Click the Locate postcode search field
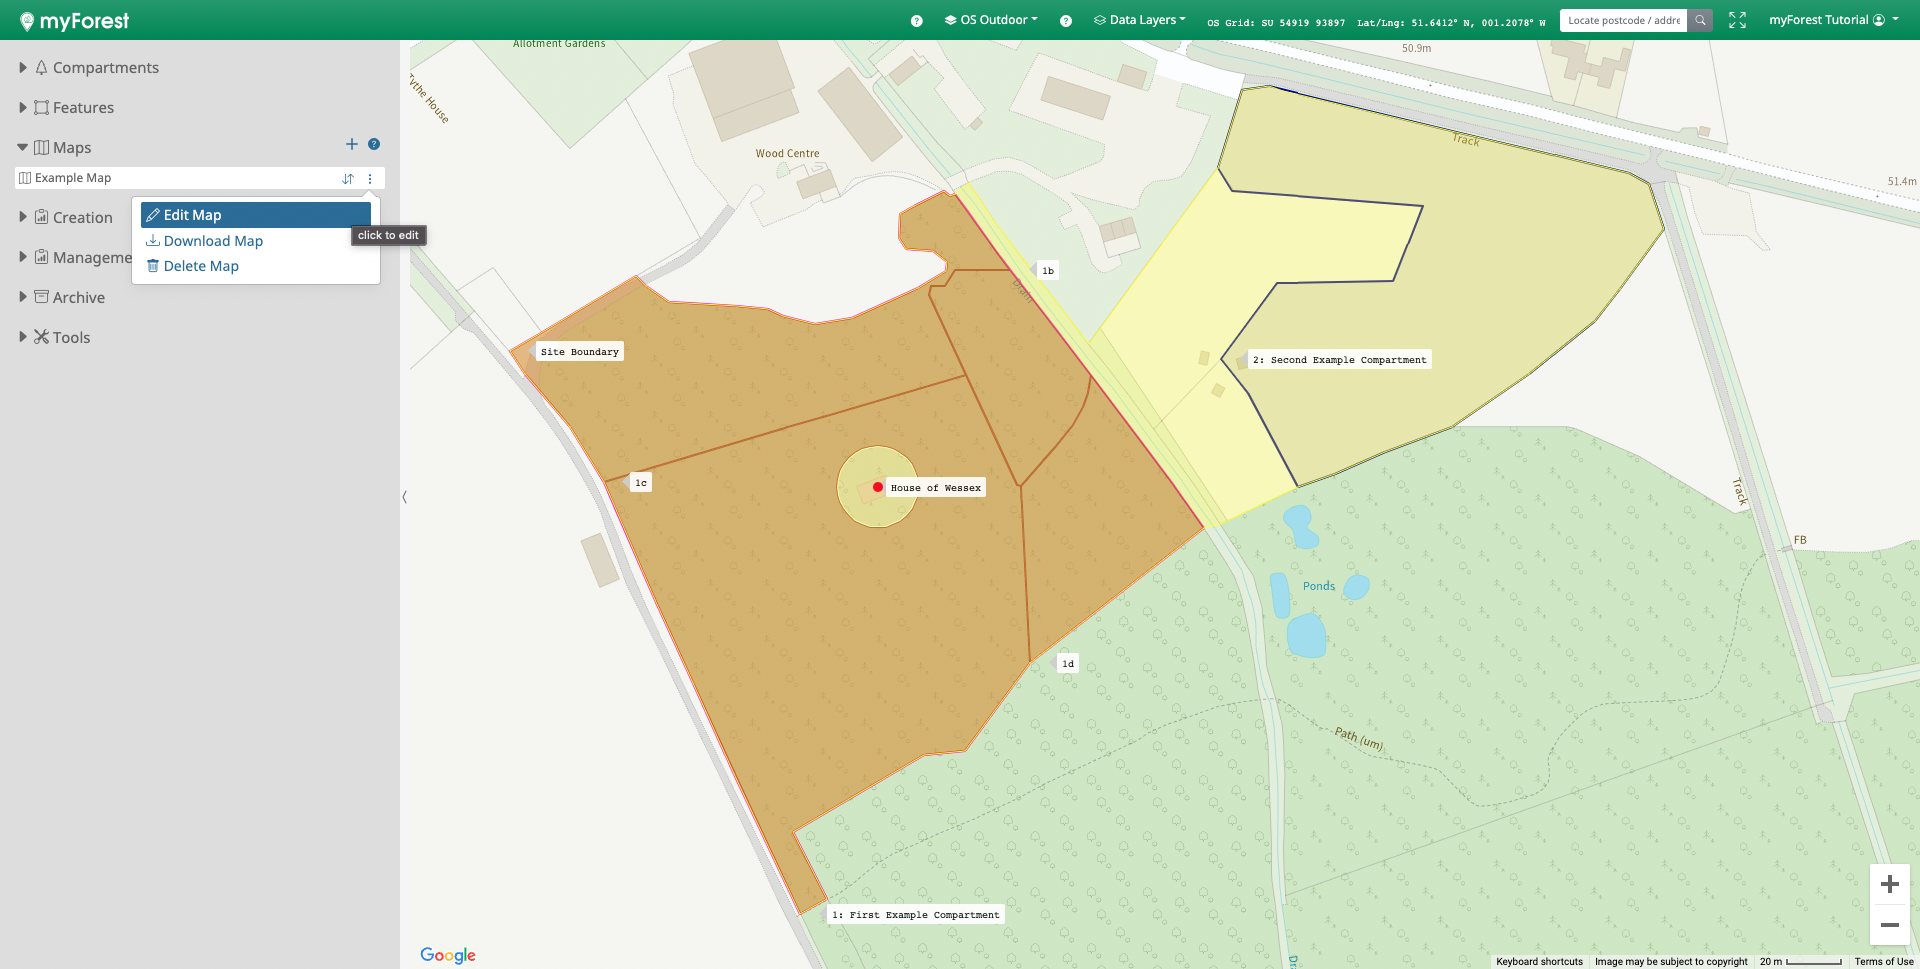The height and width of the screenshot is (969, 1920). [1623, 20]
